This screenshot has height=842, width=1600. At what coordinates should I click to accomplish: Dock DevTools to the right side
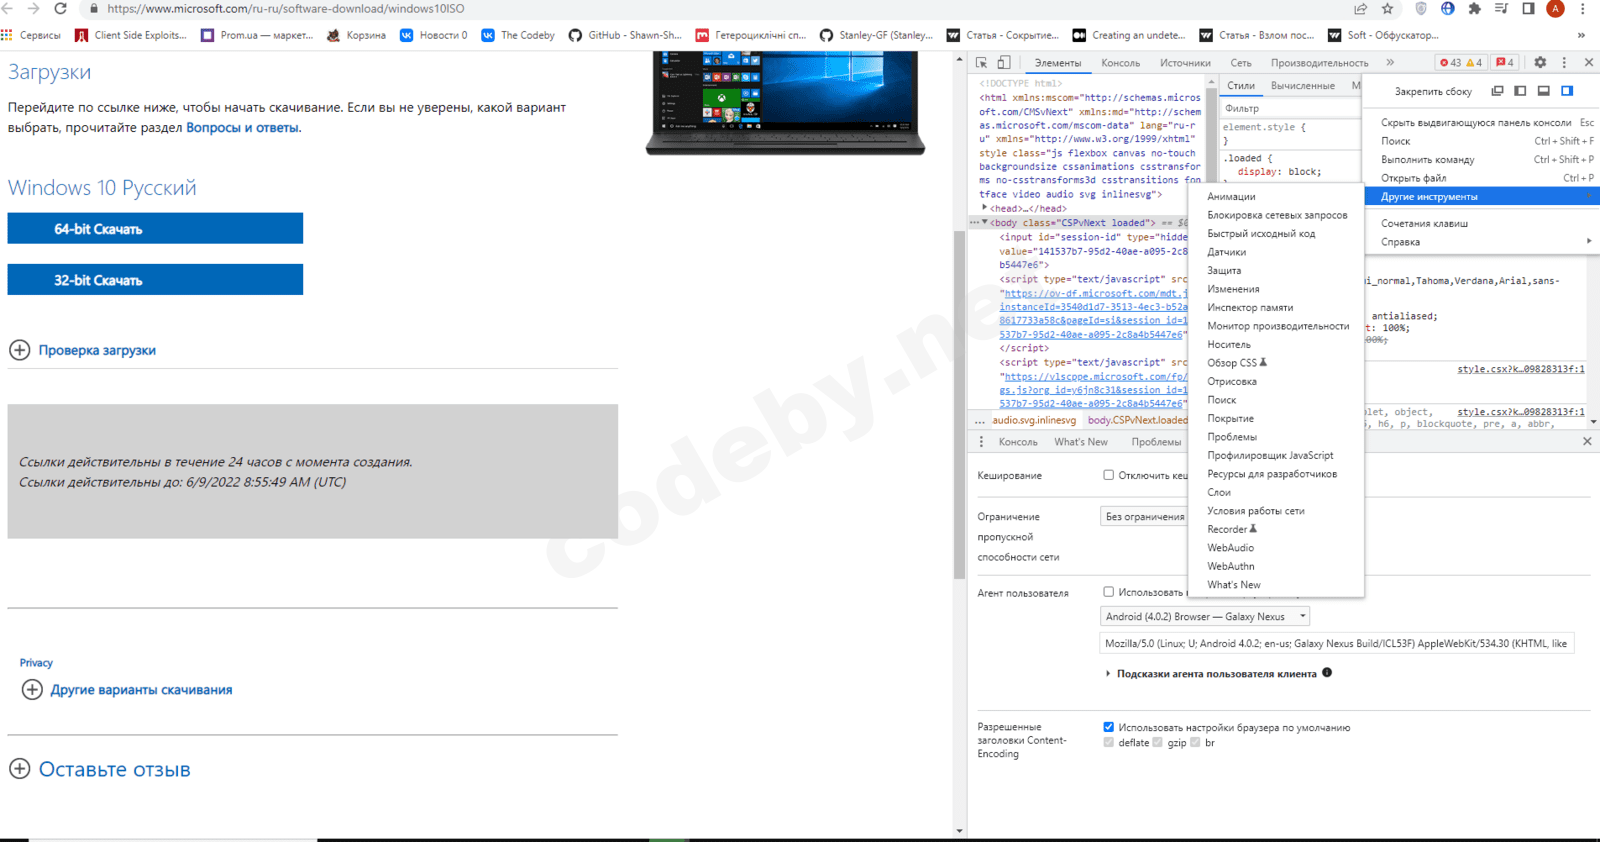pos(1567,91)
